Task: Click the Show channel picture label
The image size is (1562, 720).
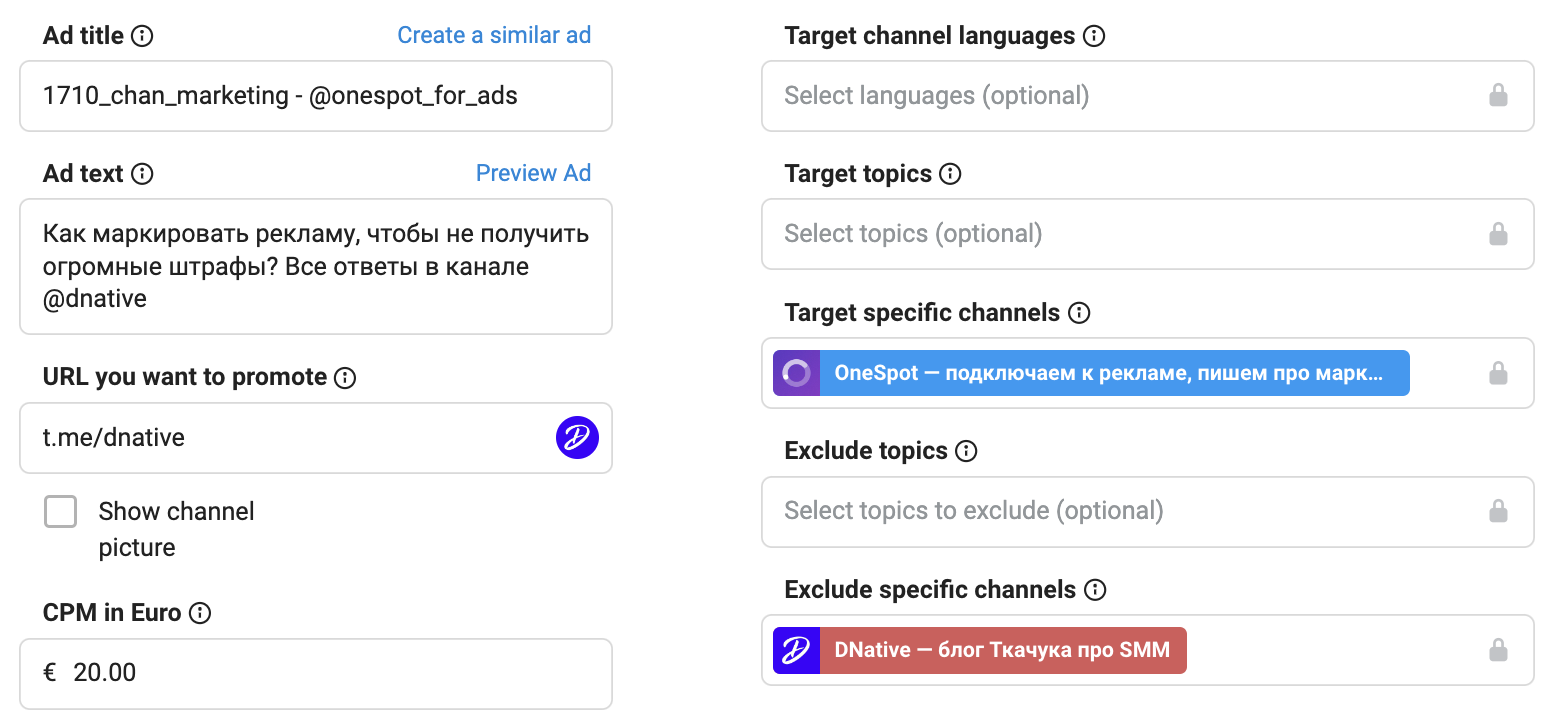Action: (x=177, y=530)
